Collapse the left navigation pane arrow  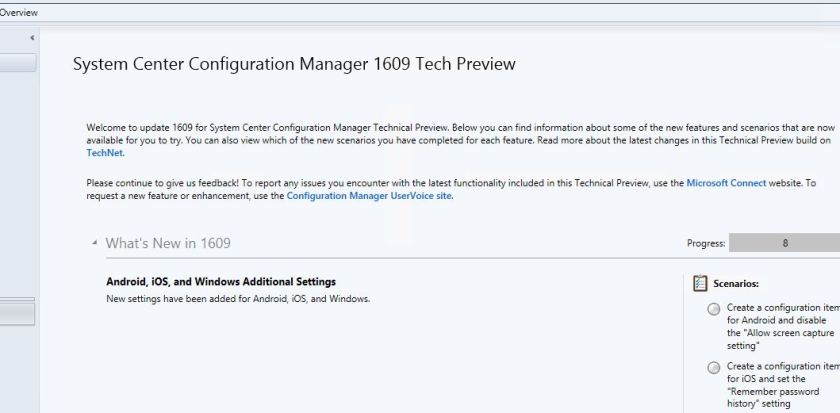tap(33, 38)
